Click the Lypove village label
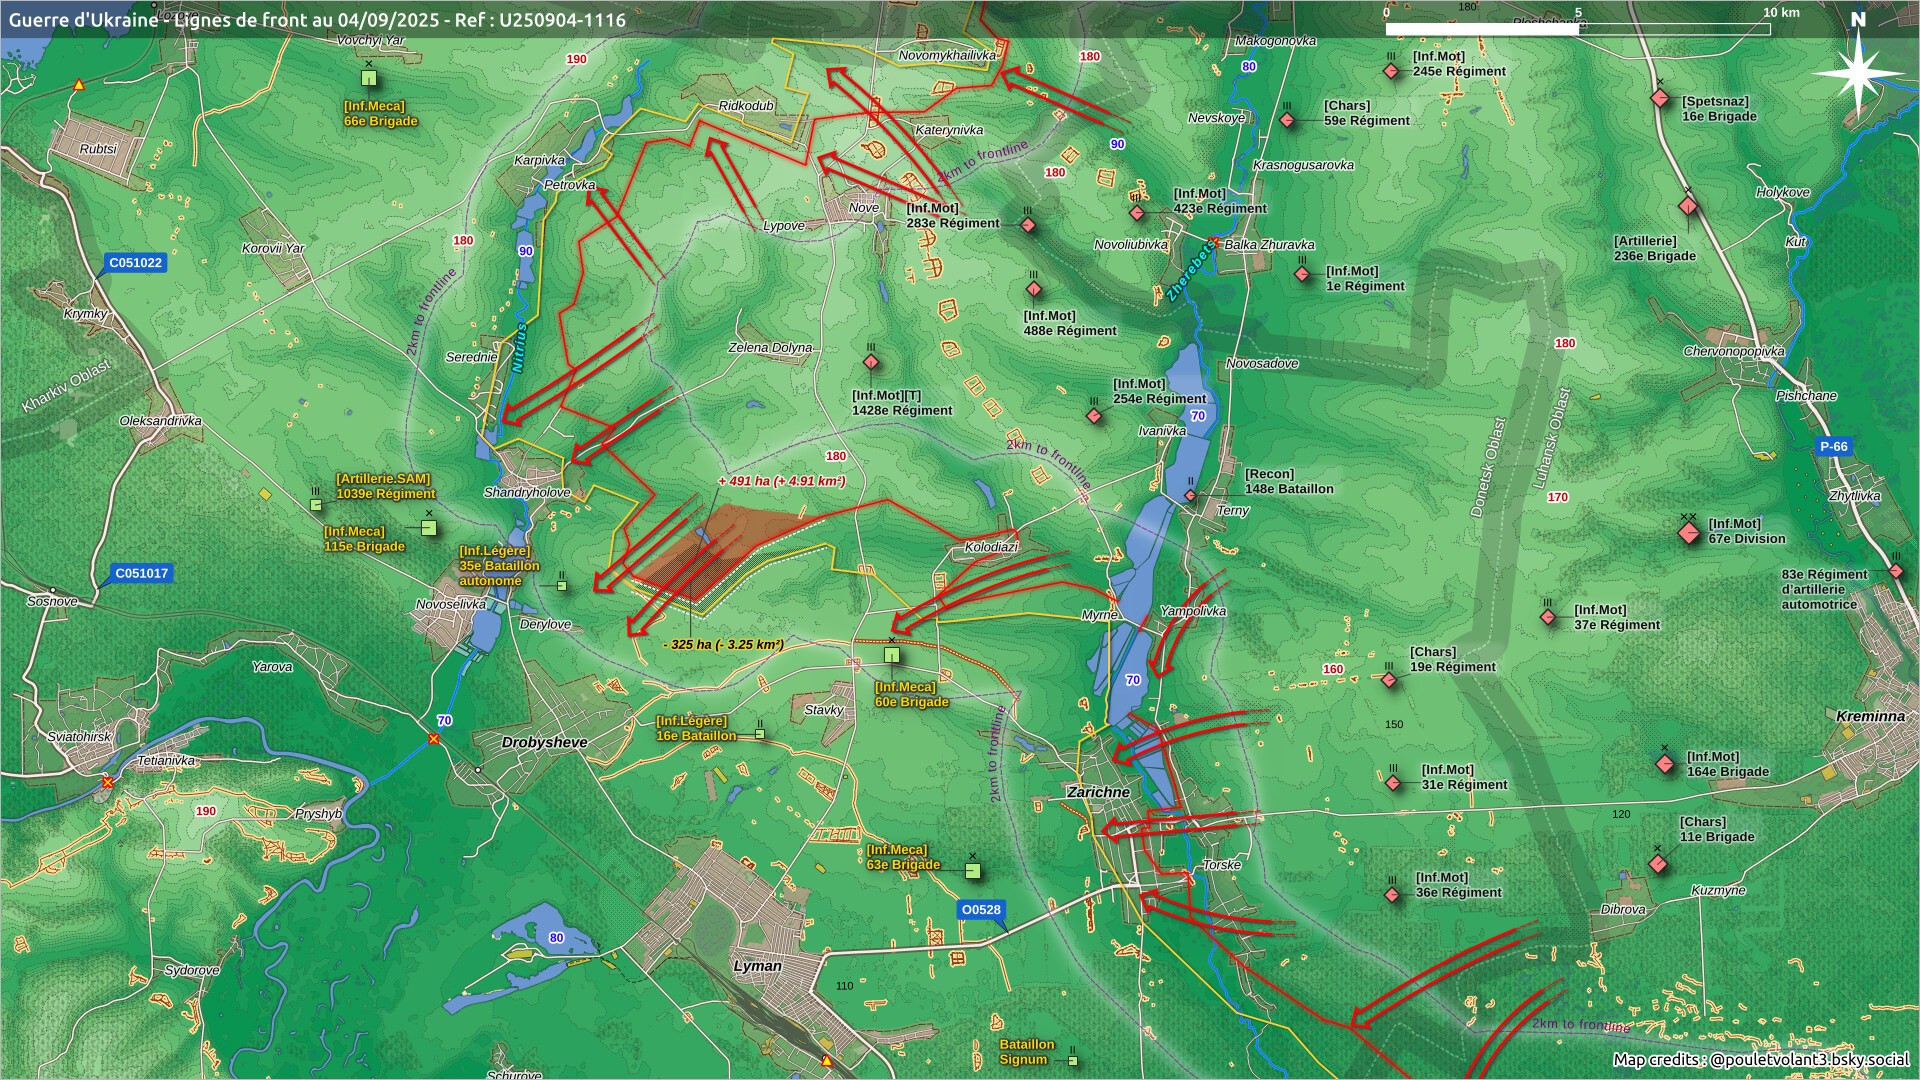This screenshot has width=1920, height=1080. pyautogui.click(x=784, y=226)
